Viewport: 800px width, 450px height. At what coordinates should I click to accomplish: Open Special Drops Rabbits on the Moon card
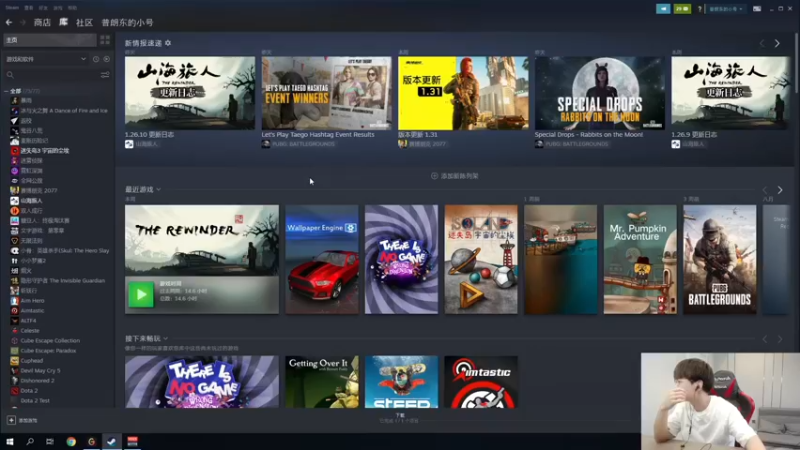(599, 93)
